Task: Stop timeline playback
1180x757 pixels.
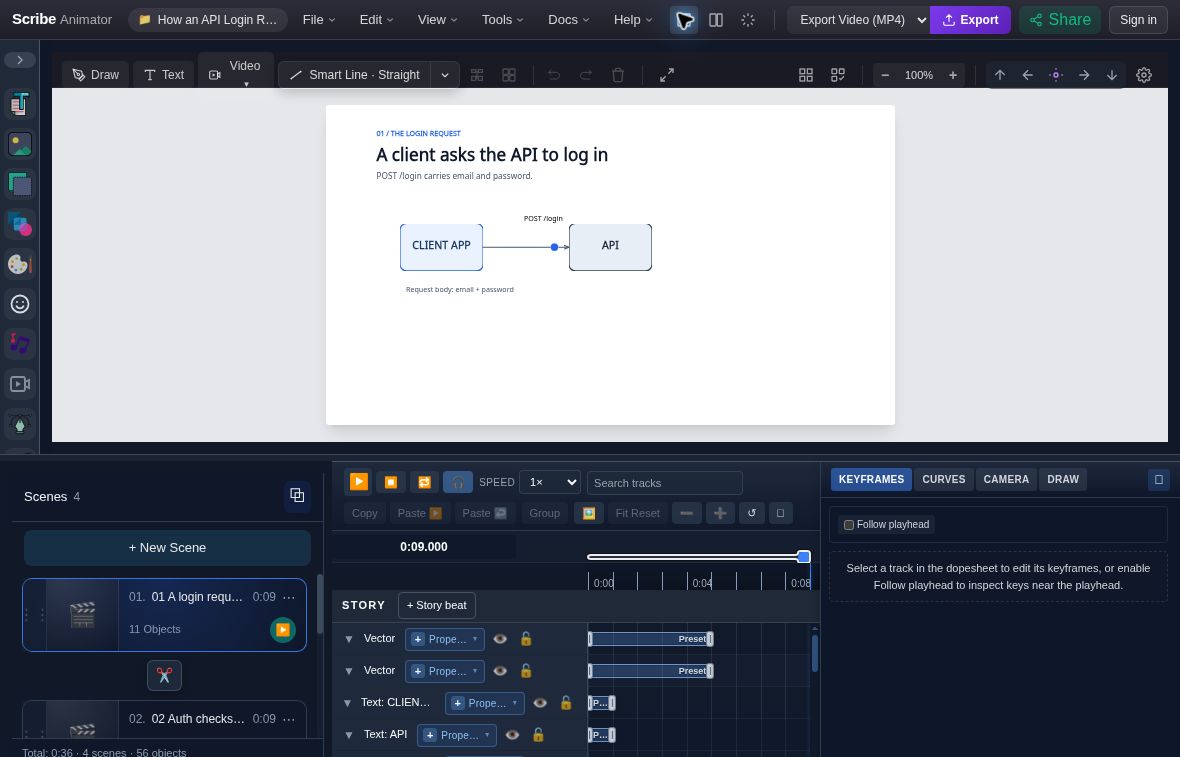Action: [391, 482]
